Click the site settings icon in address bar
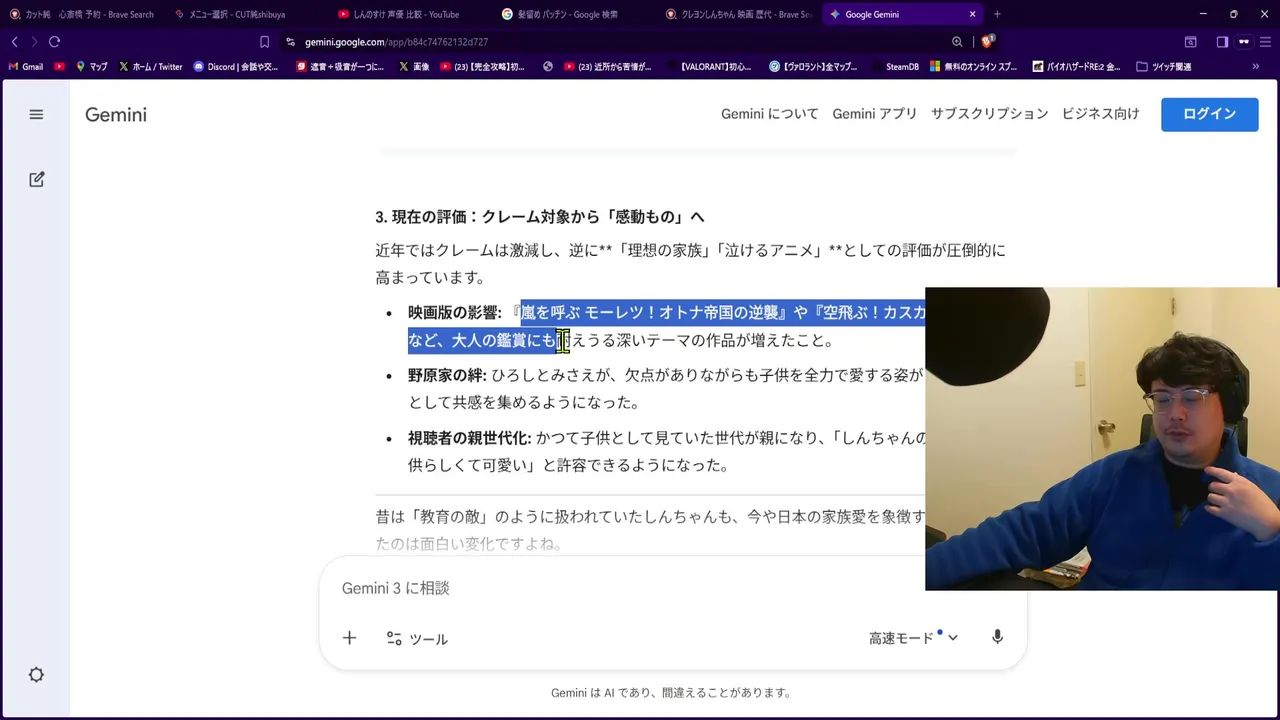 click(290, 42)
